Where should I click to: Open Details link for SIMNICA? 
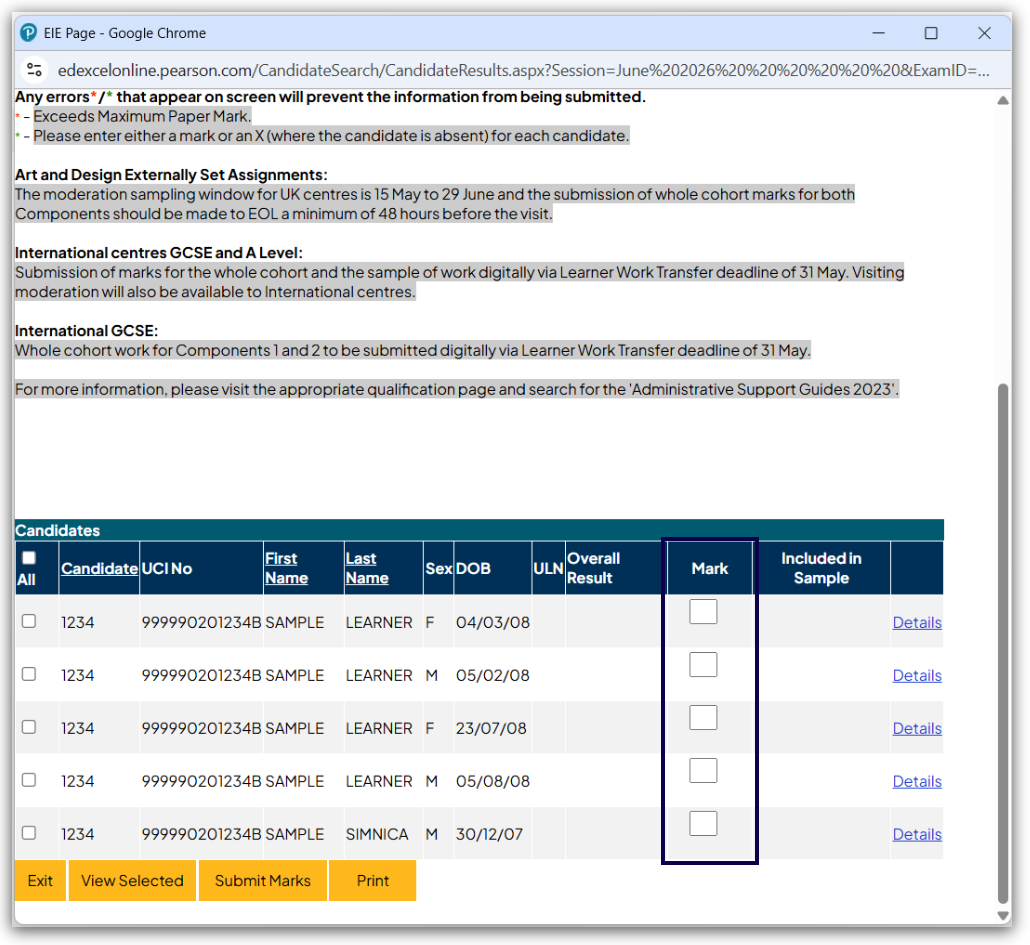[916, 834]
